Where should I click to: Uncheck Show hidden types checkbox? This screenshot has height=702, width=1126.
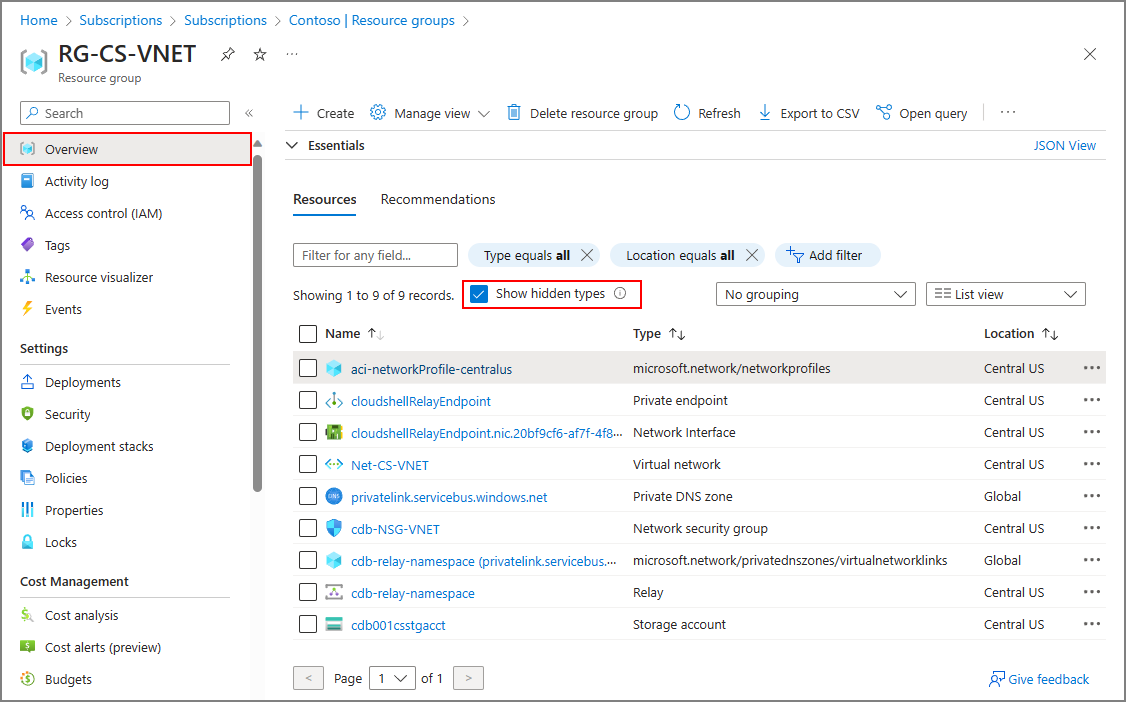click(479, 294)
